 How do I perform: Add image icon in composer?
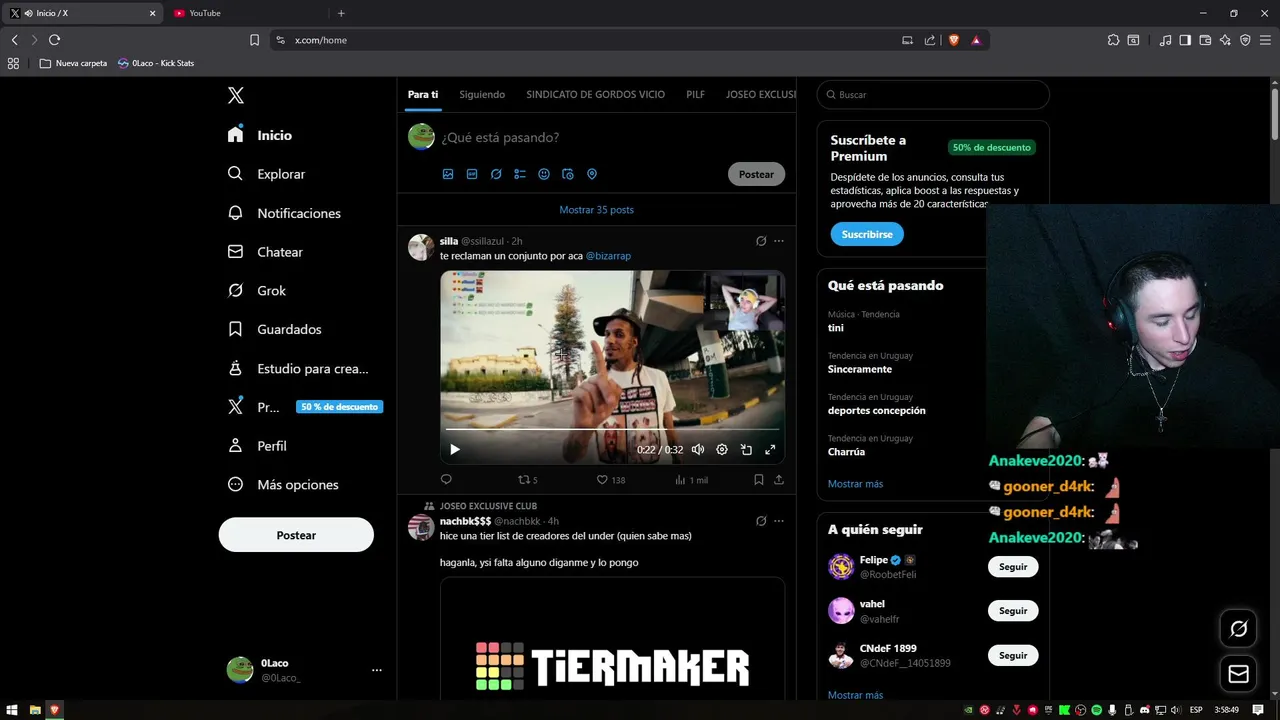point(448,174)
